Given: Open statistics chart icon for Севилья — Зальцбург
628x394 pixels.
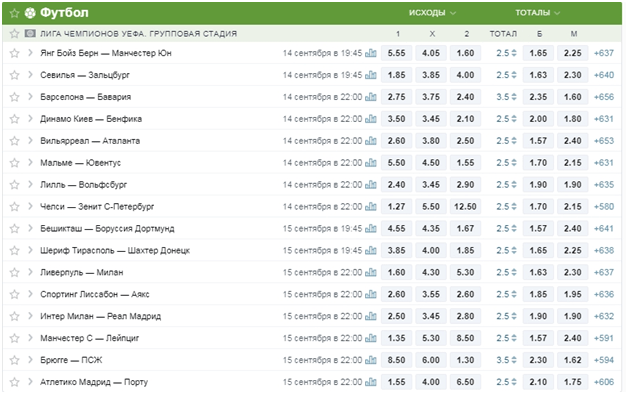Looking at the screenshot, I should [x=371, y=75].
